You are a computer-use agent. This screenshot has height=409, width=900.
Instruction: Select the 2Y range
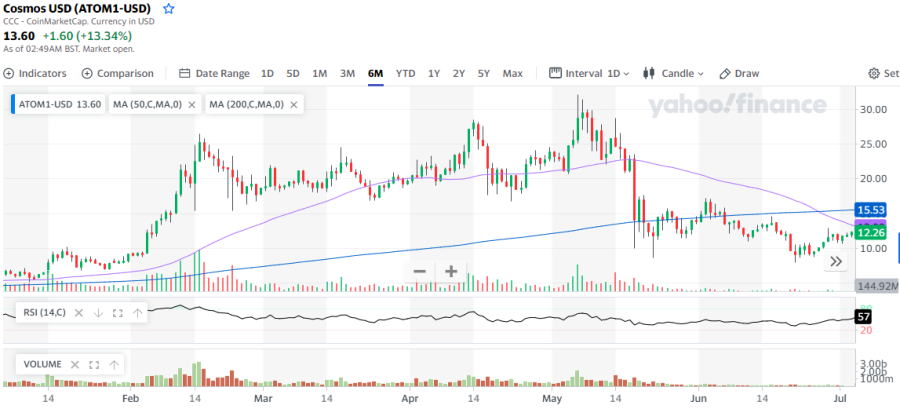click(459, 73)
